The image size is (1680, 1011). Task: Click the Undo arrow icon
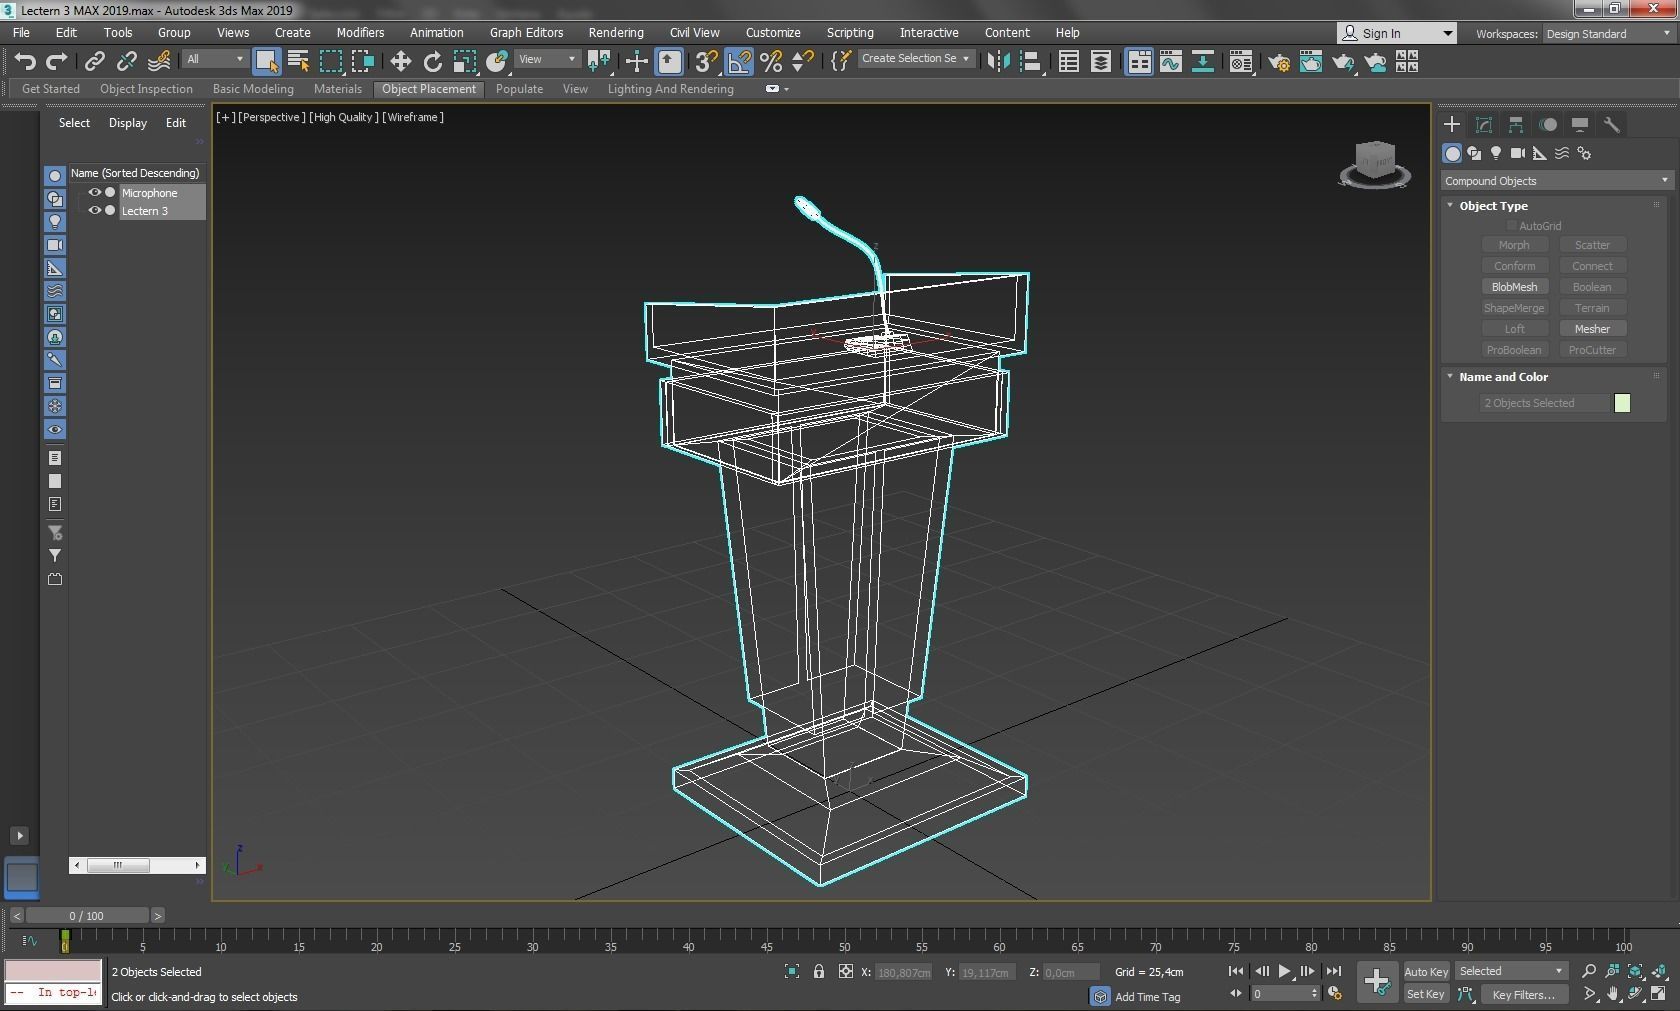(x=25, y=62)
